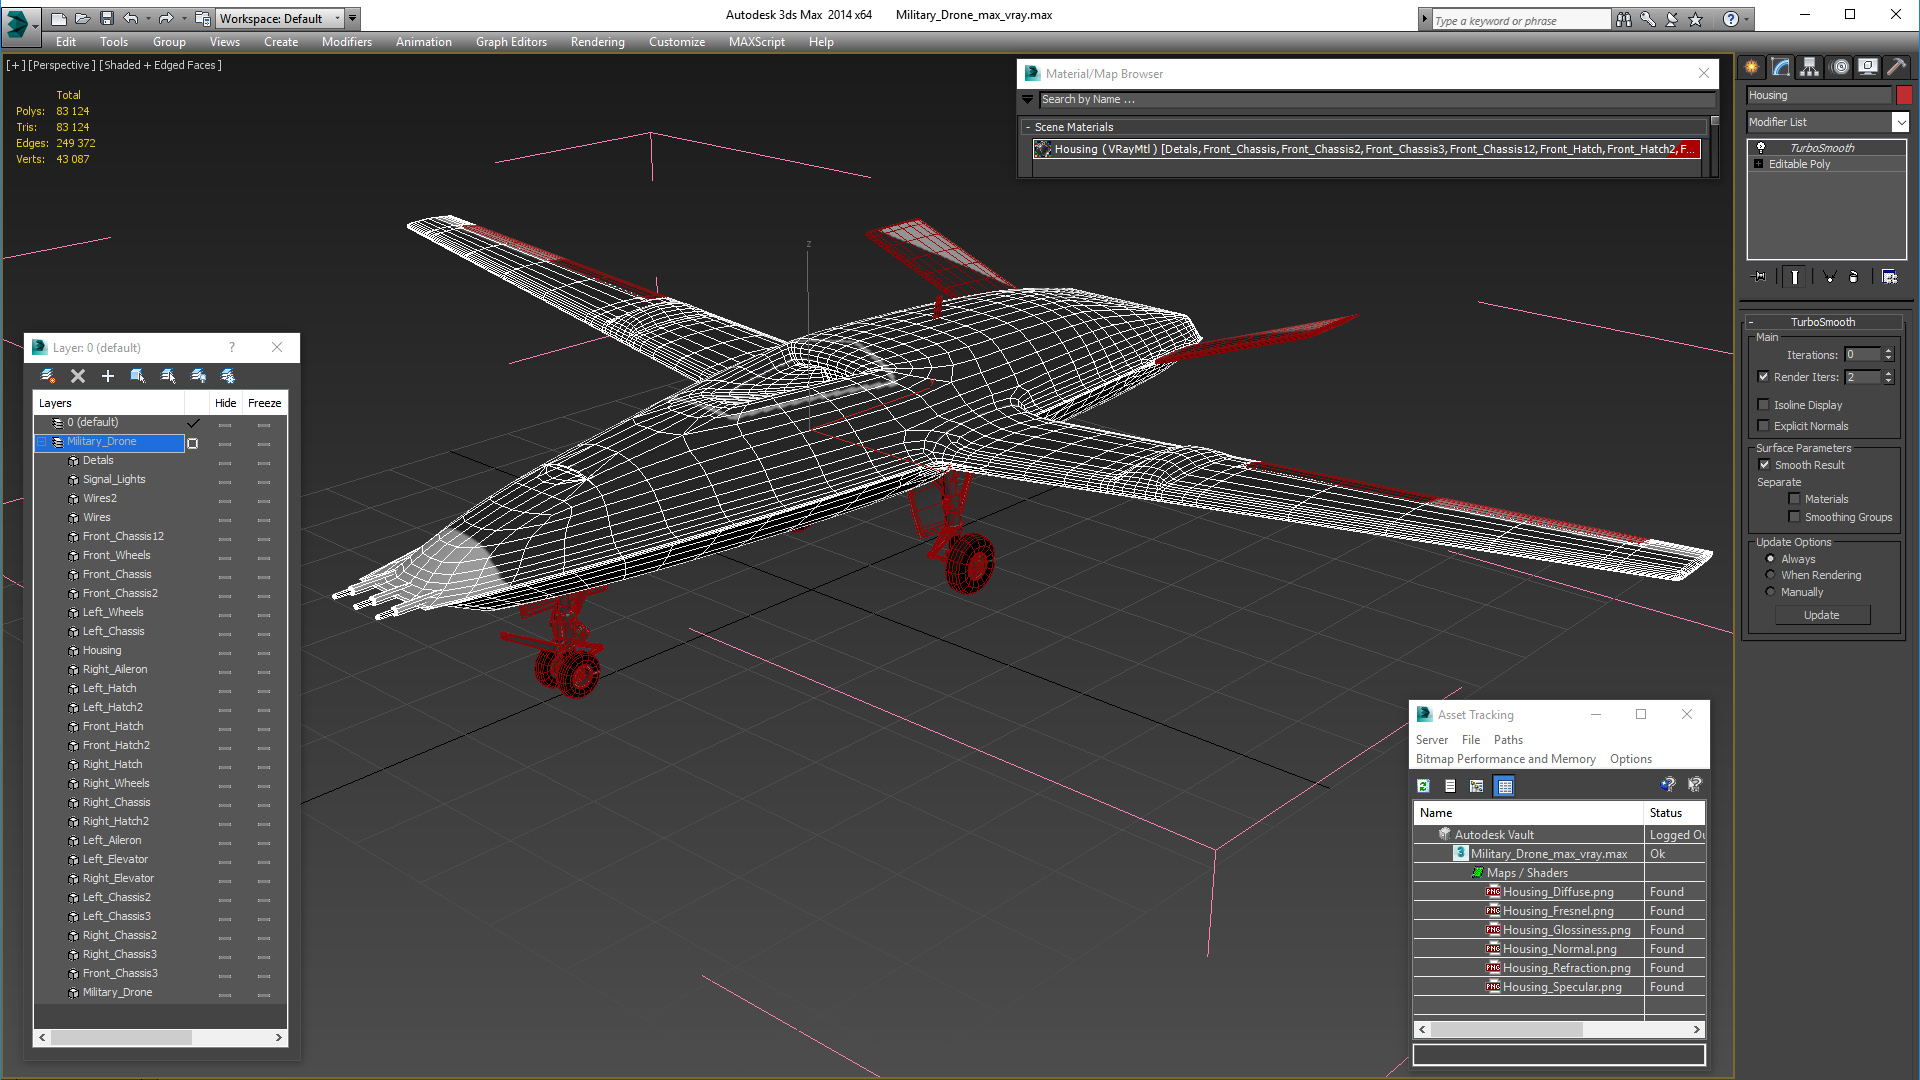Image resolution: width=1920 pixels, height=1080 pixels.
Task: Click red object color swatch for Housing
Action: coord(1904,95)
